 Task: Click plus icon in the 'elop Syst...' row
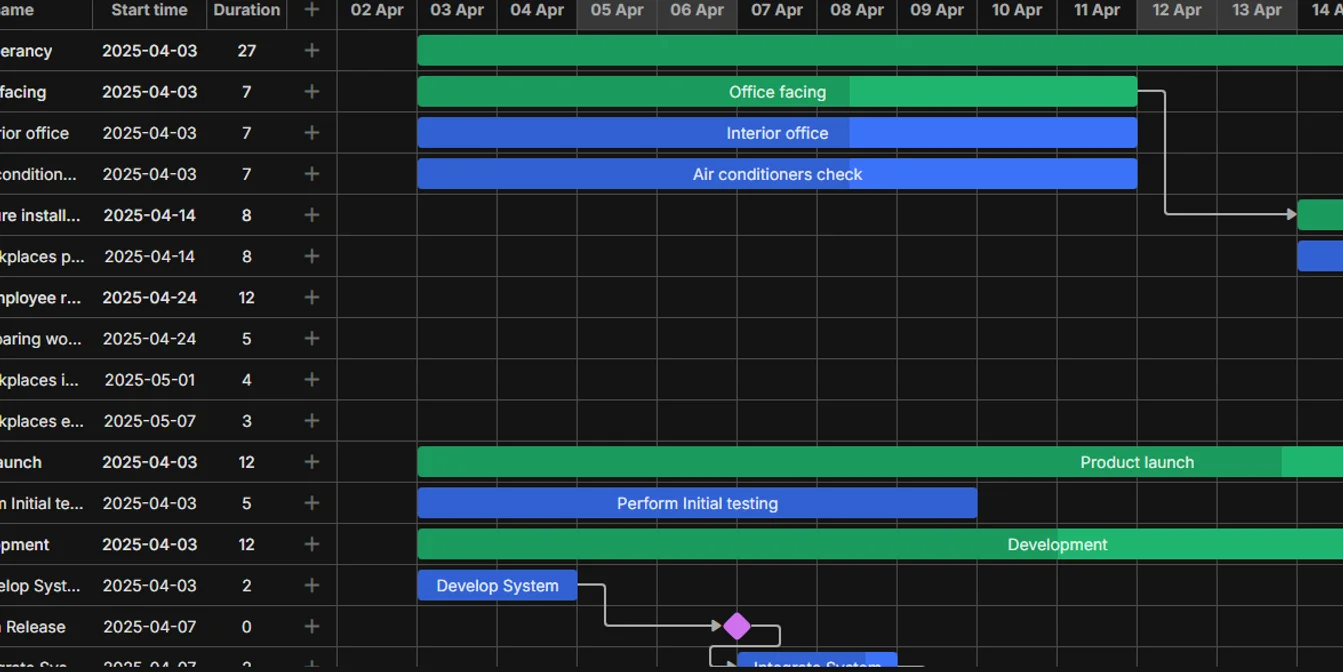point(312,585)
